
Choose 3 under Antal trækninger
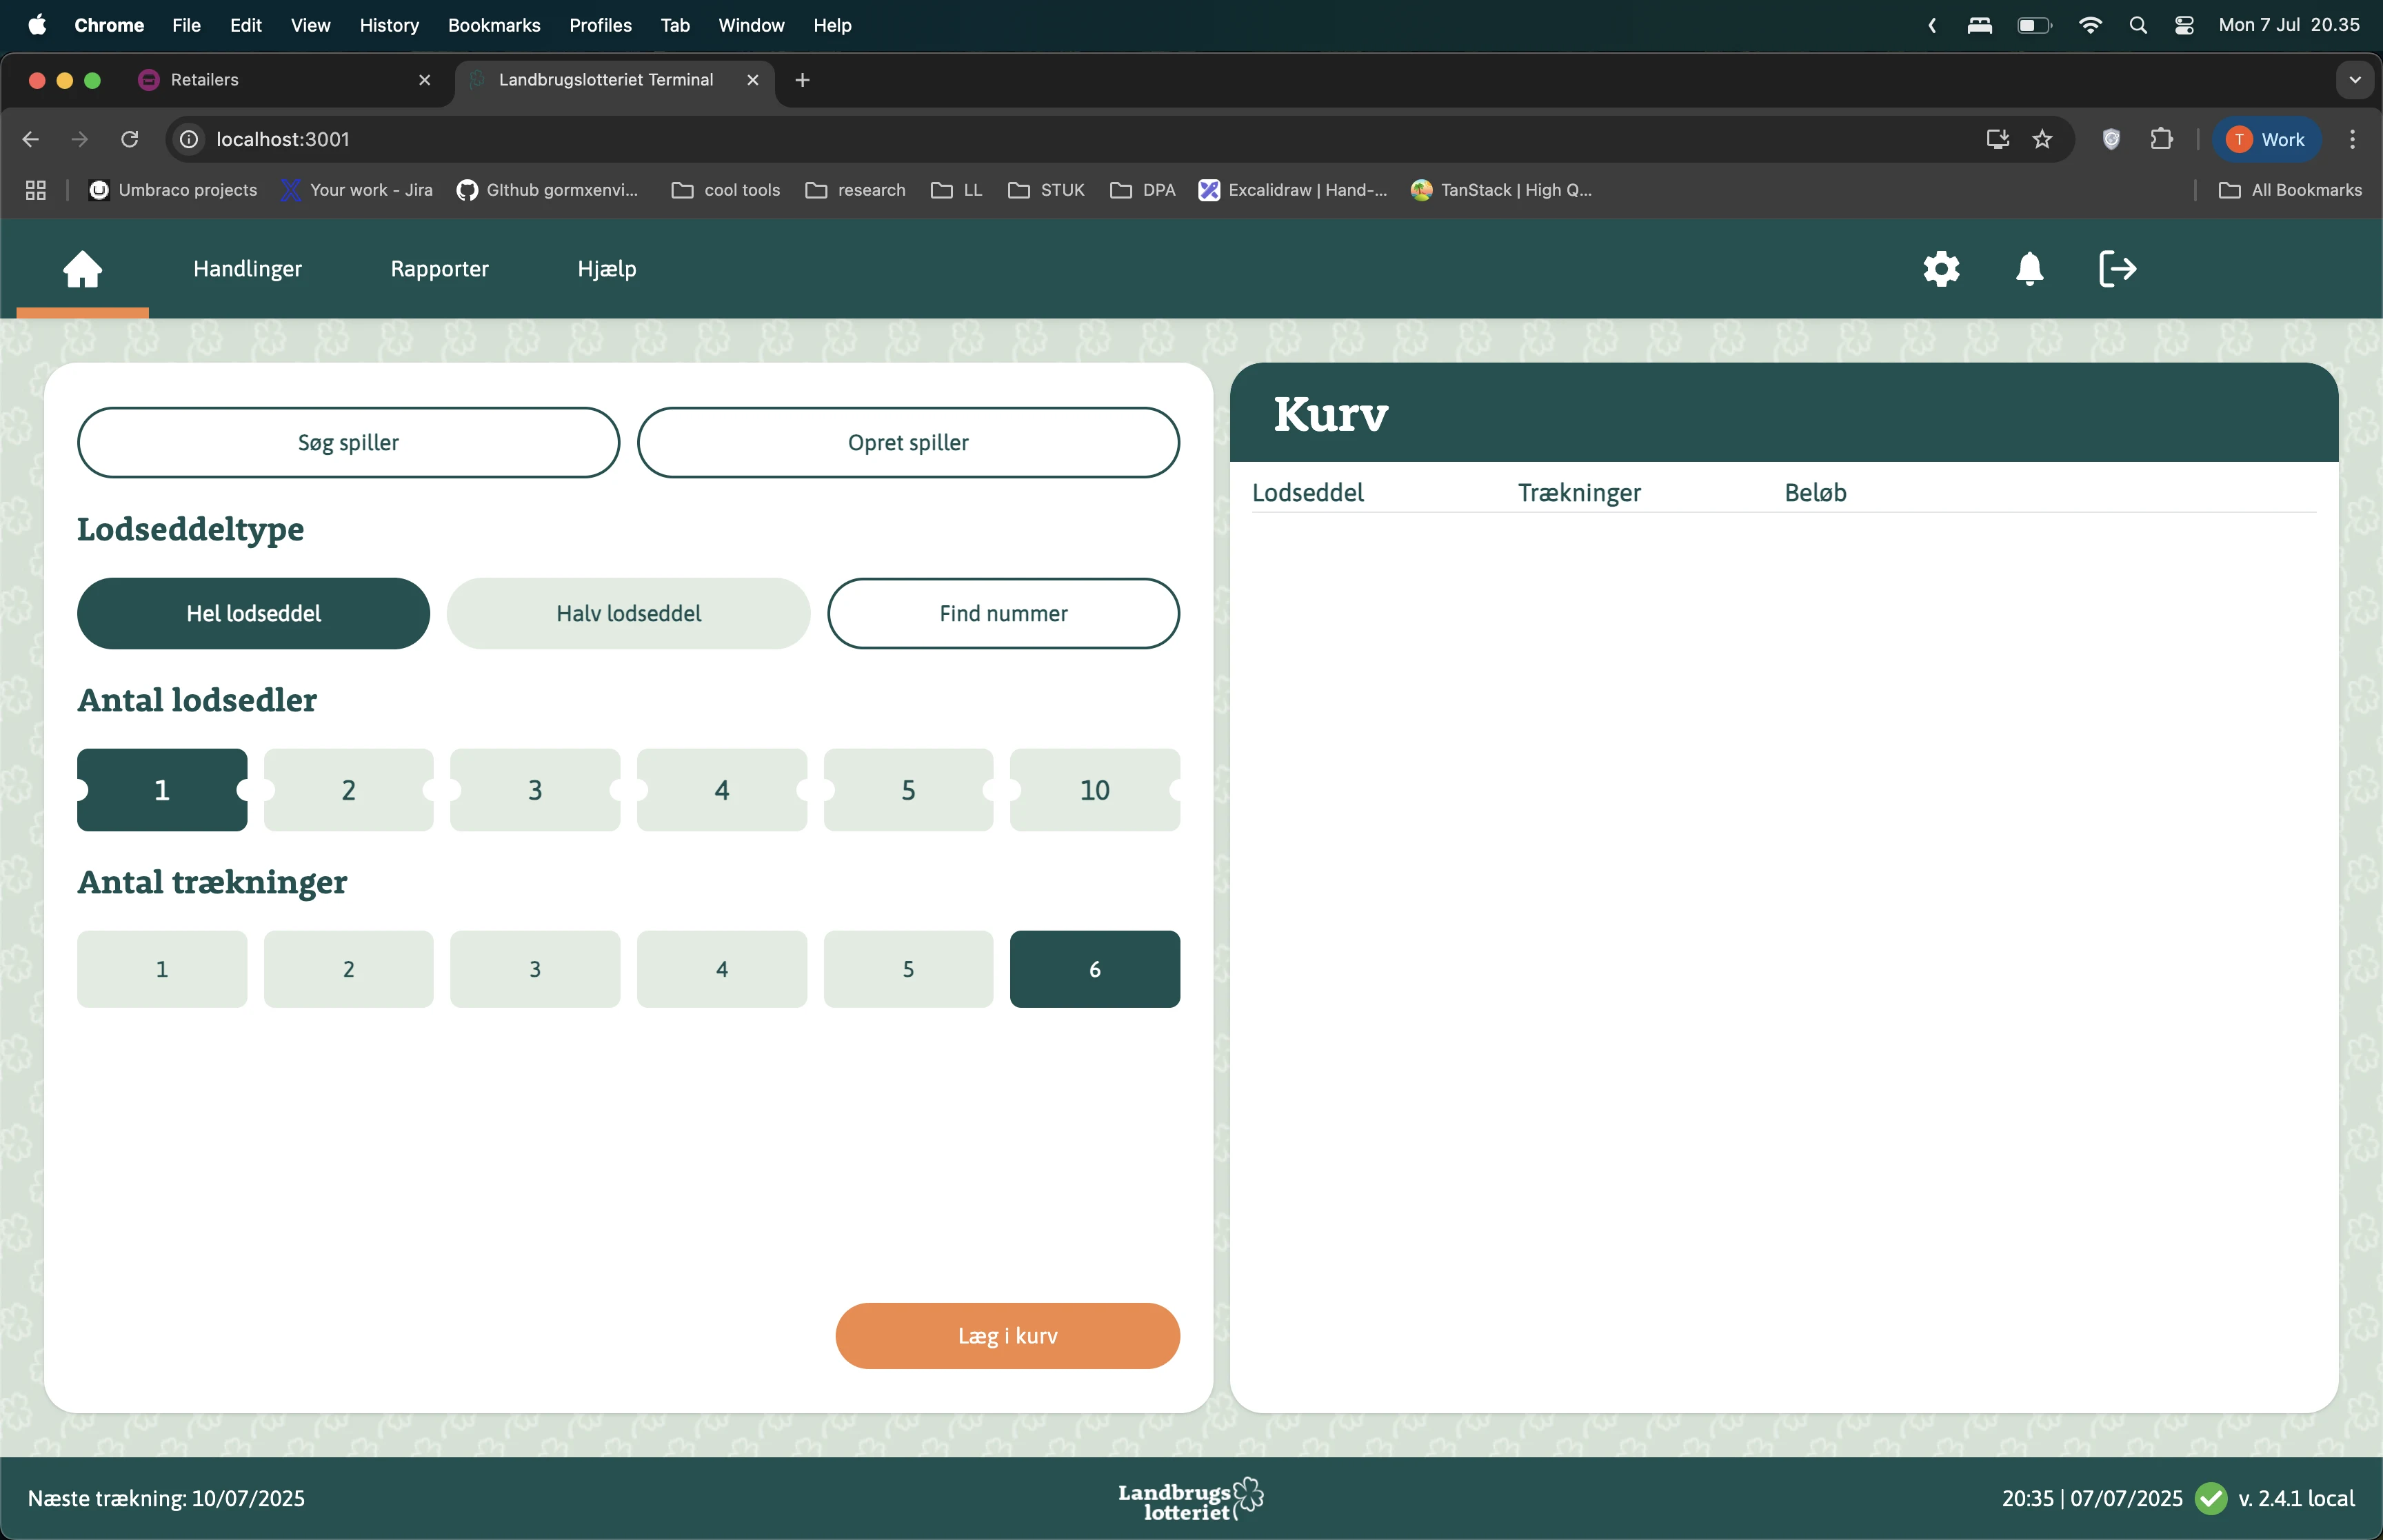535,969
